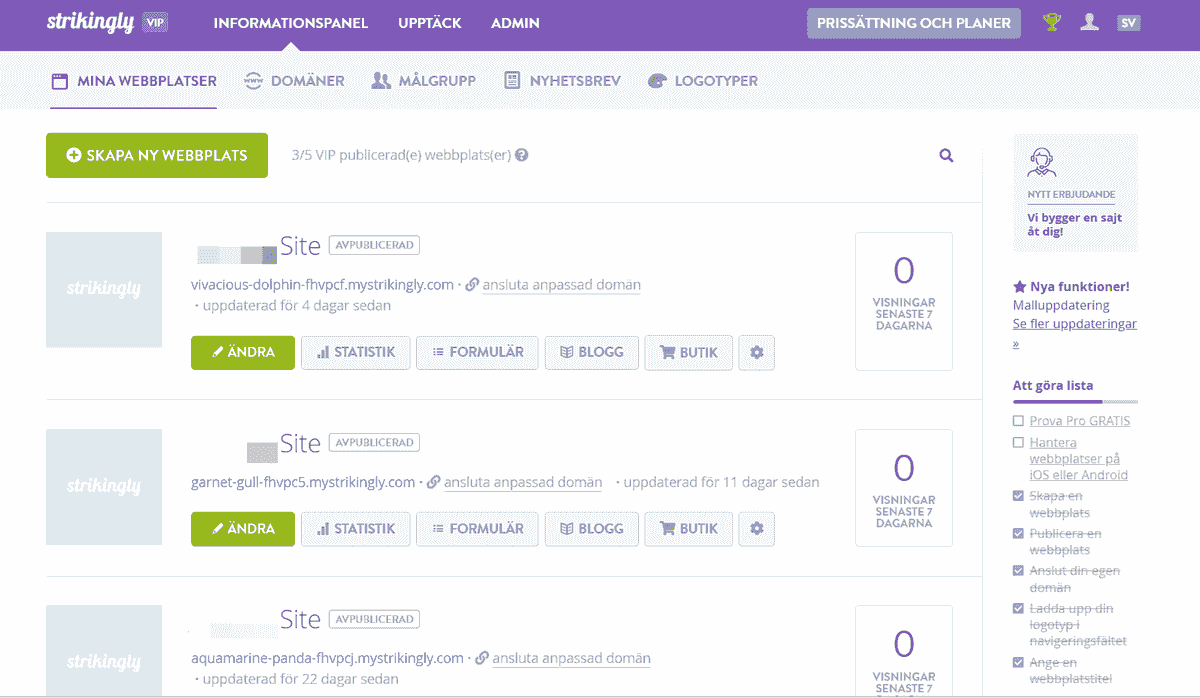Click Prissättning och Planer button
Viewport: 1200px width, 698px height.
[x=914, y=23]
